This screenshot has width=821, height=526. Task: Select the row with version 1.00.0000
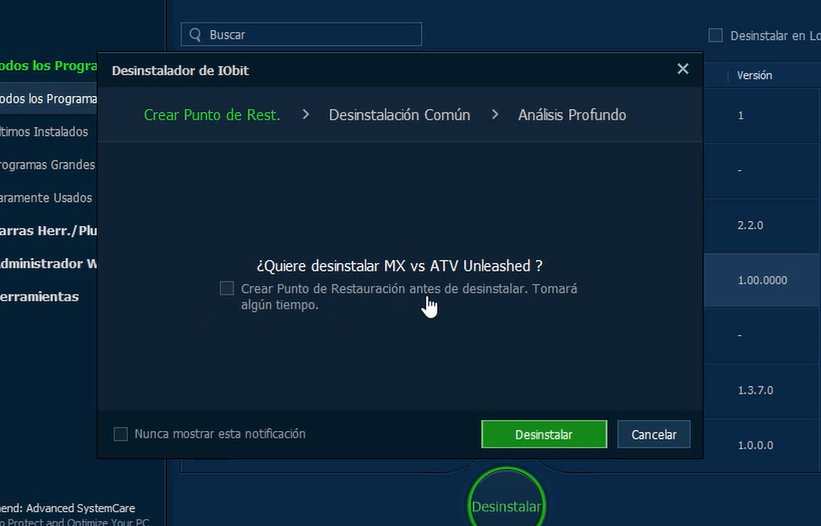(762, 280)
